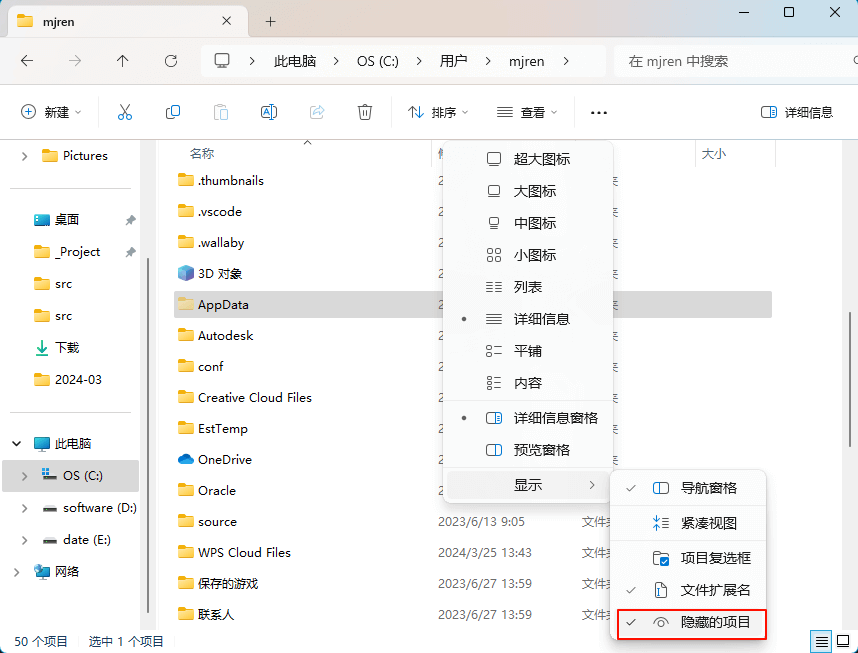The image size is (858, 653).
Task: Click the Copy icon in toolbar
Action: pos(173,112)
